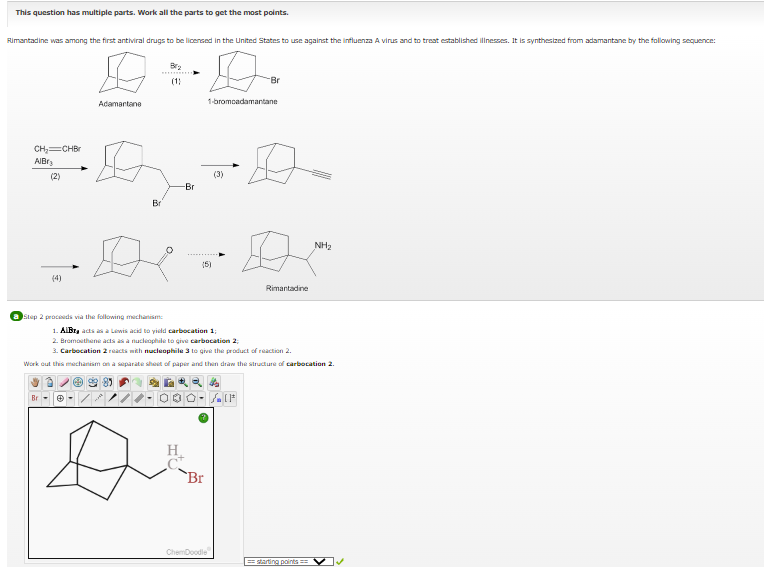Screen dimensions: 764x567
Task: Select the bold wedge bond tool
Action: (112, 398)
